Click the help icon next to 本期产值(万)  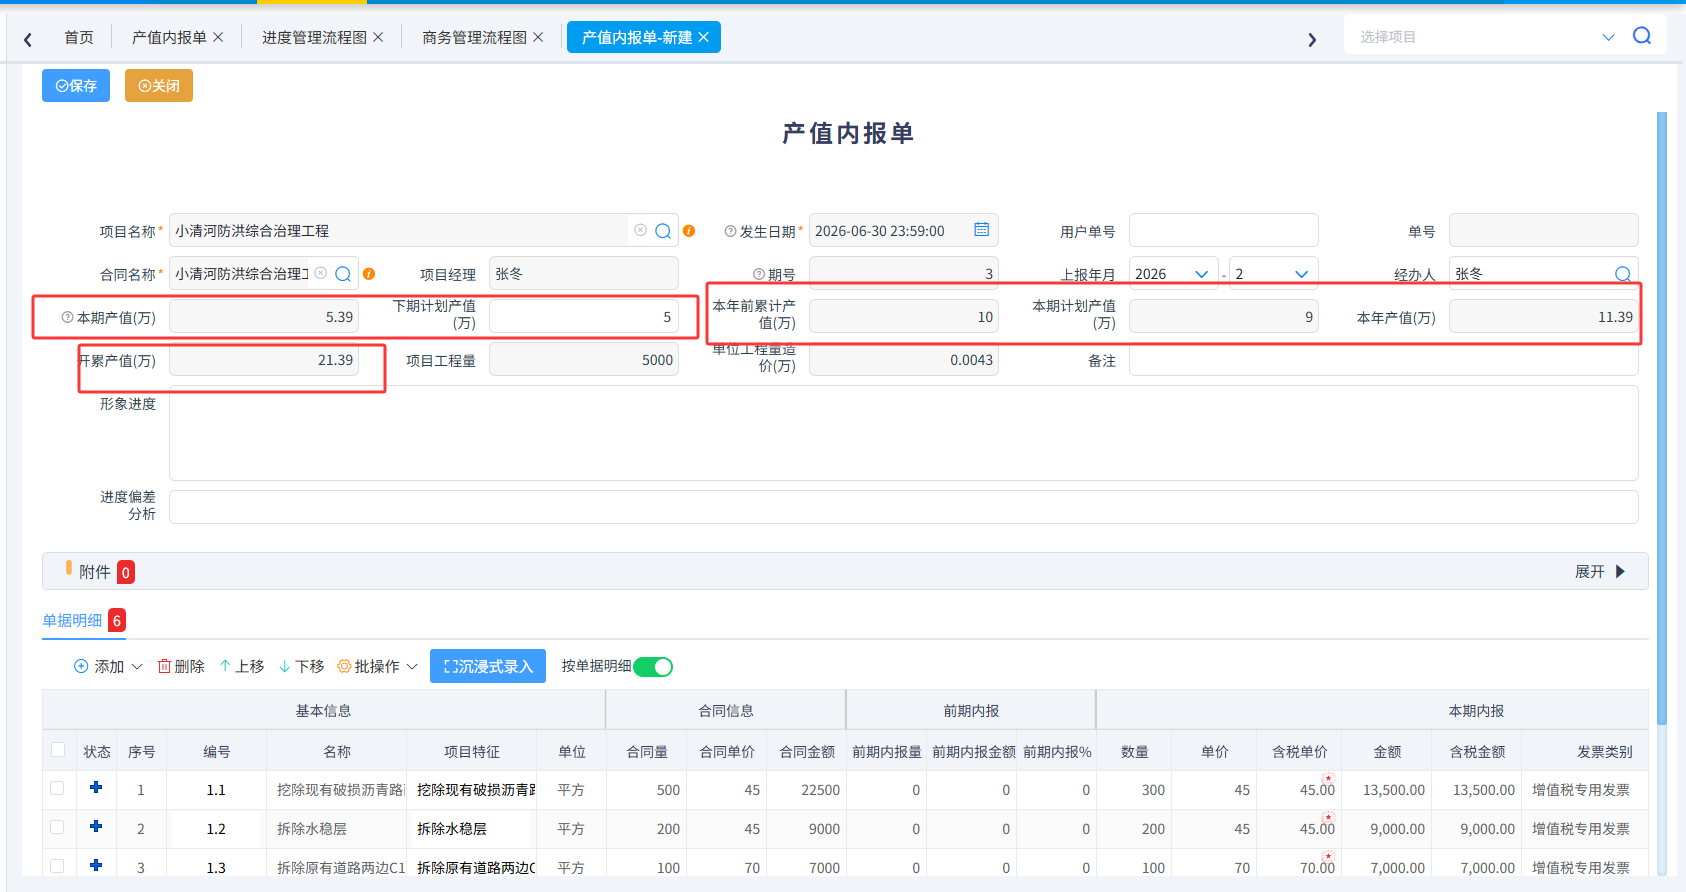pos(67,317)
